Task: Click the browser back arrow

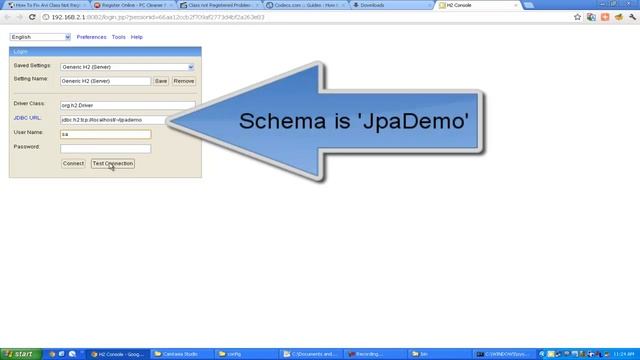Action: [7, 17]
